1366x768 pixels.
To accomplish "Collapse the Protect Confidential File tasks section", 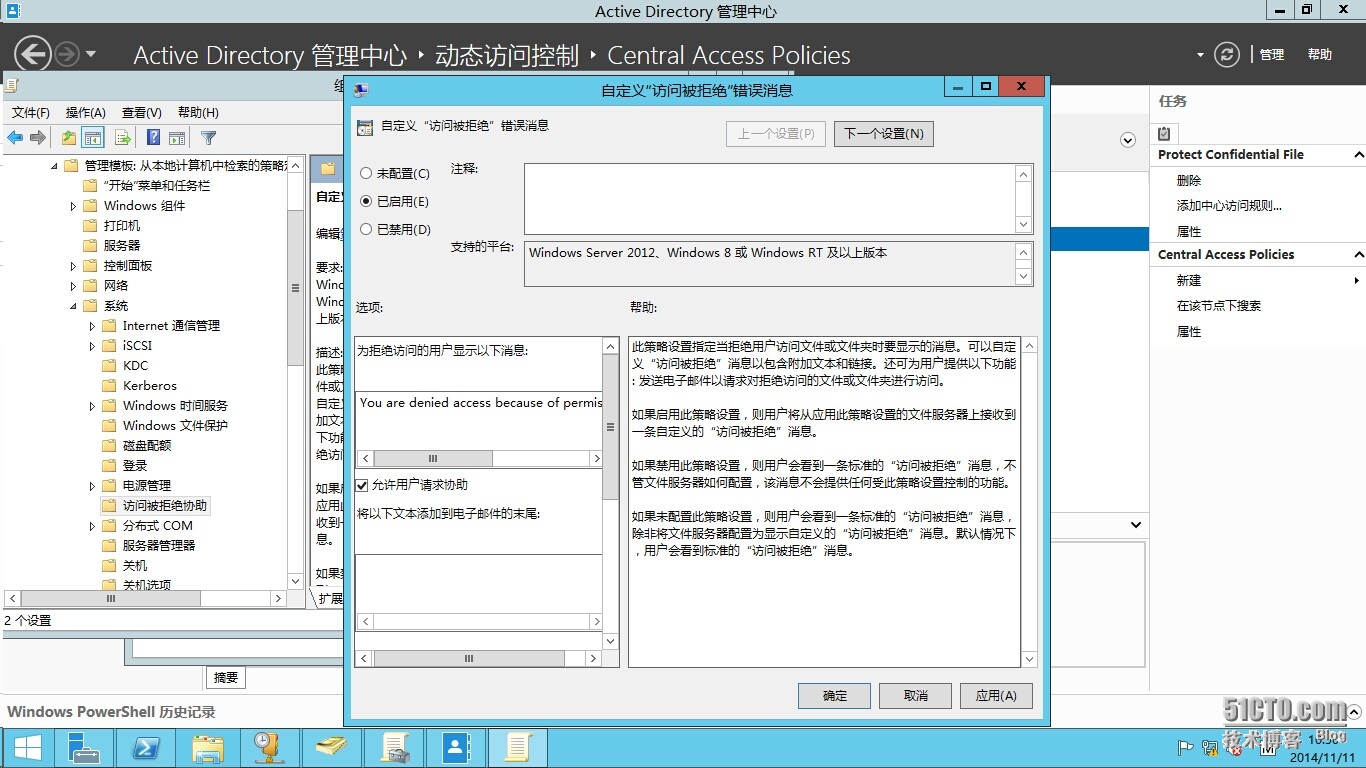I will (1358, 155).
